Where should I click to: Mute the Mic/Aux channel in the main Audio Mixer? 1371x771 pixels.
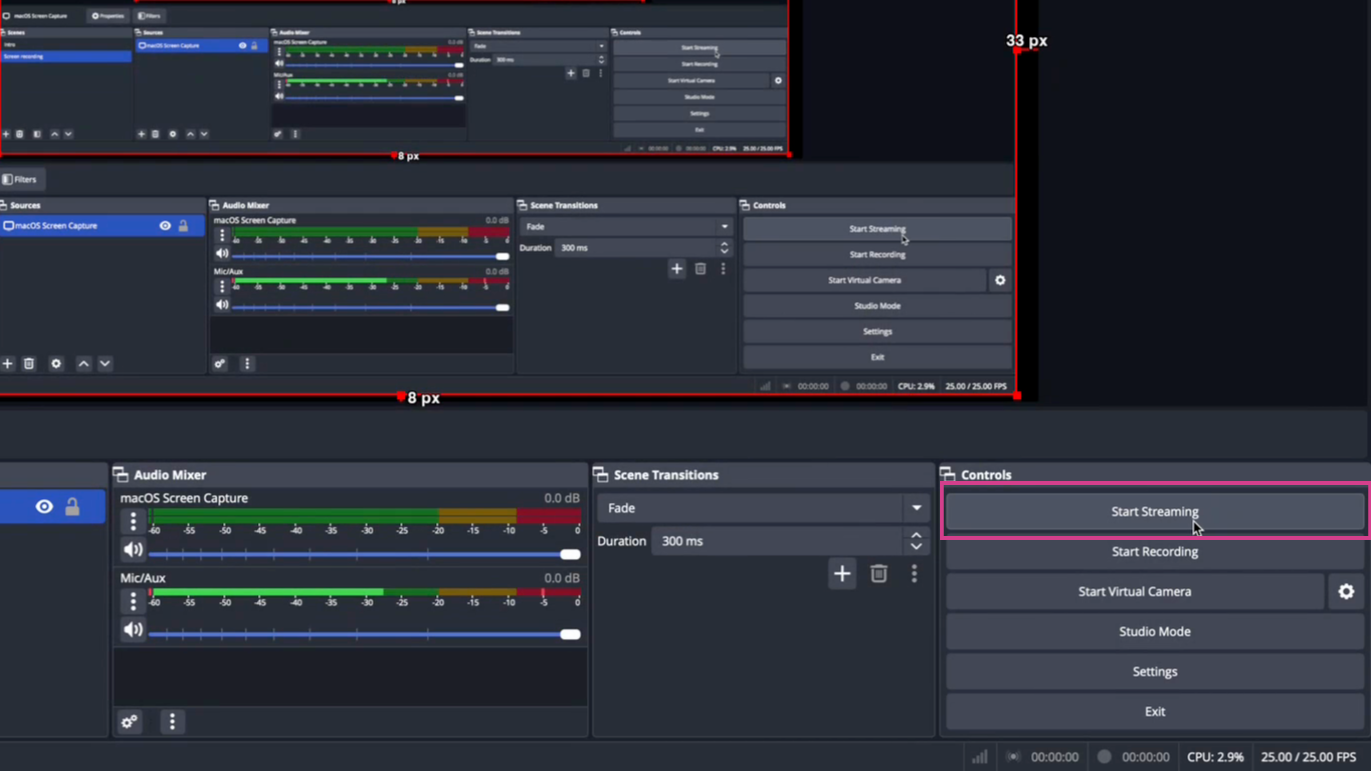pos(133,630)
